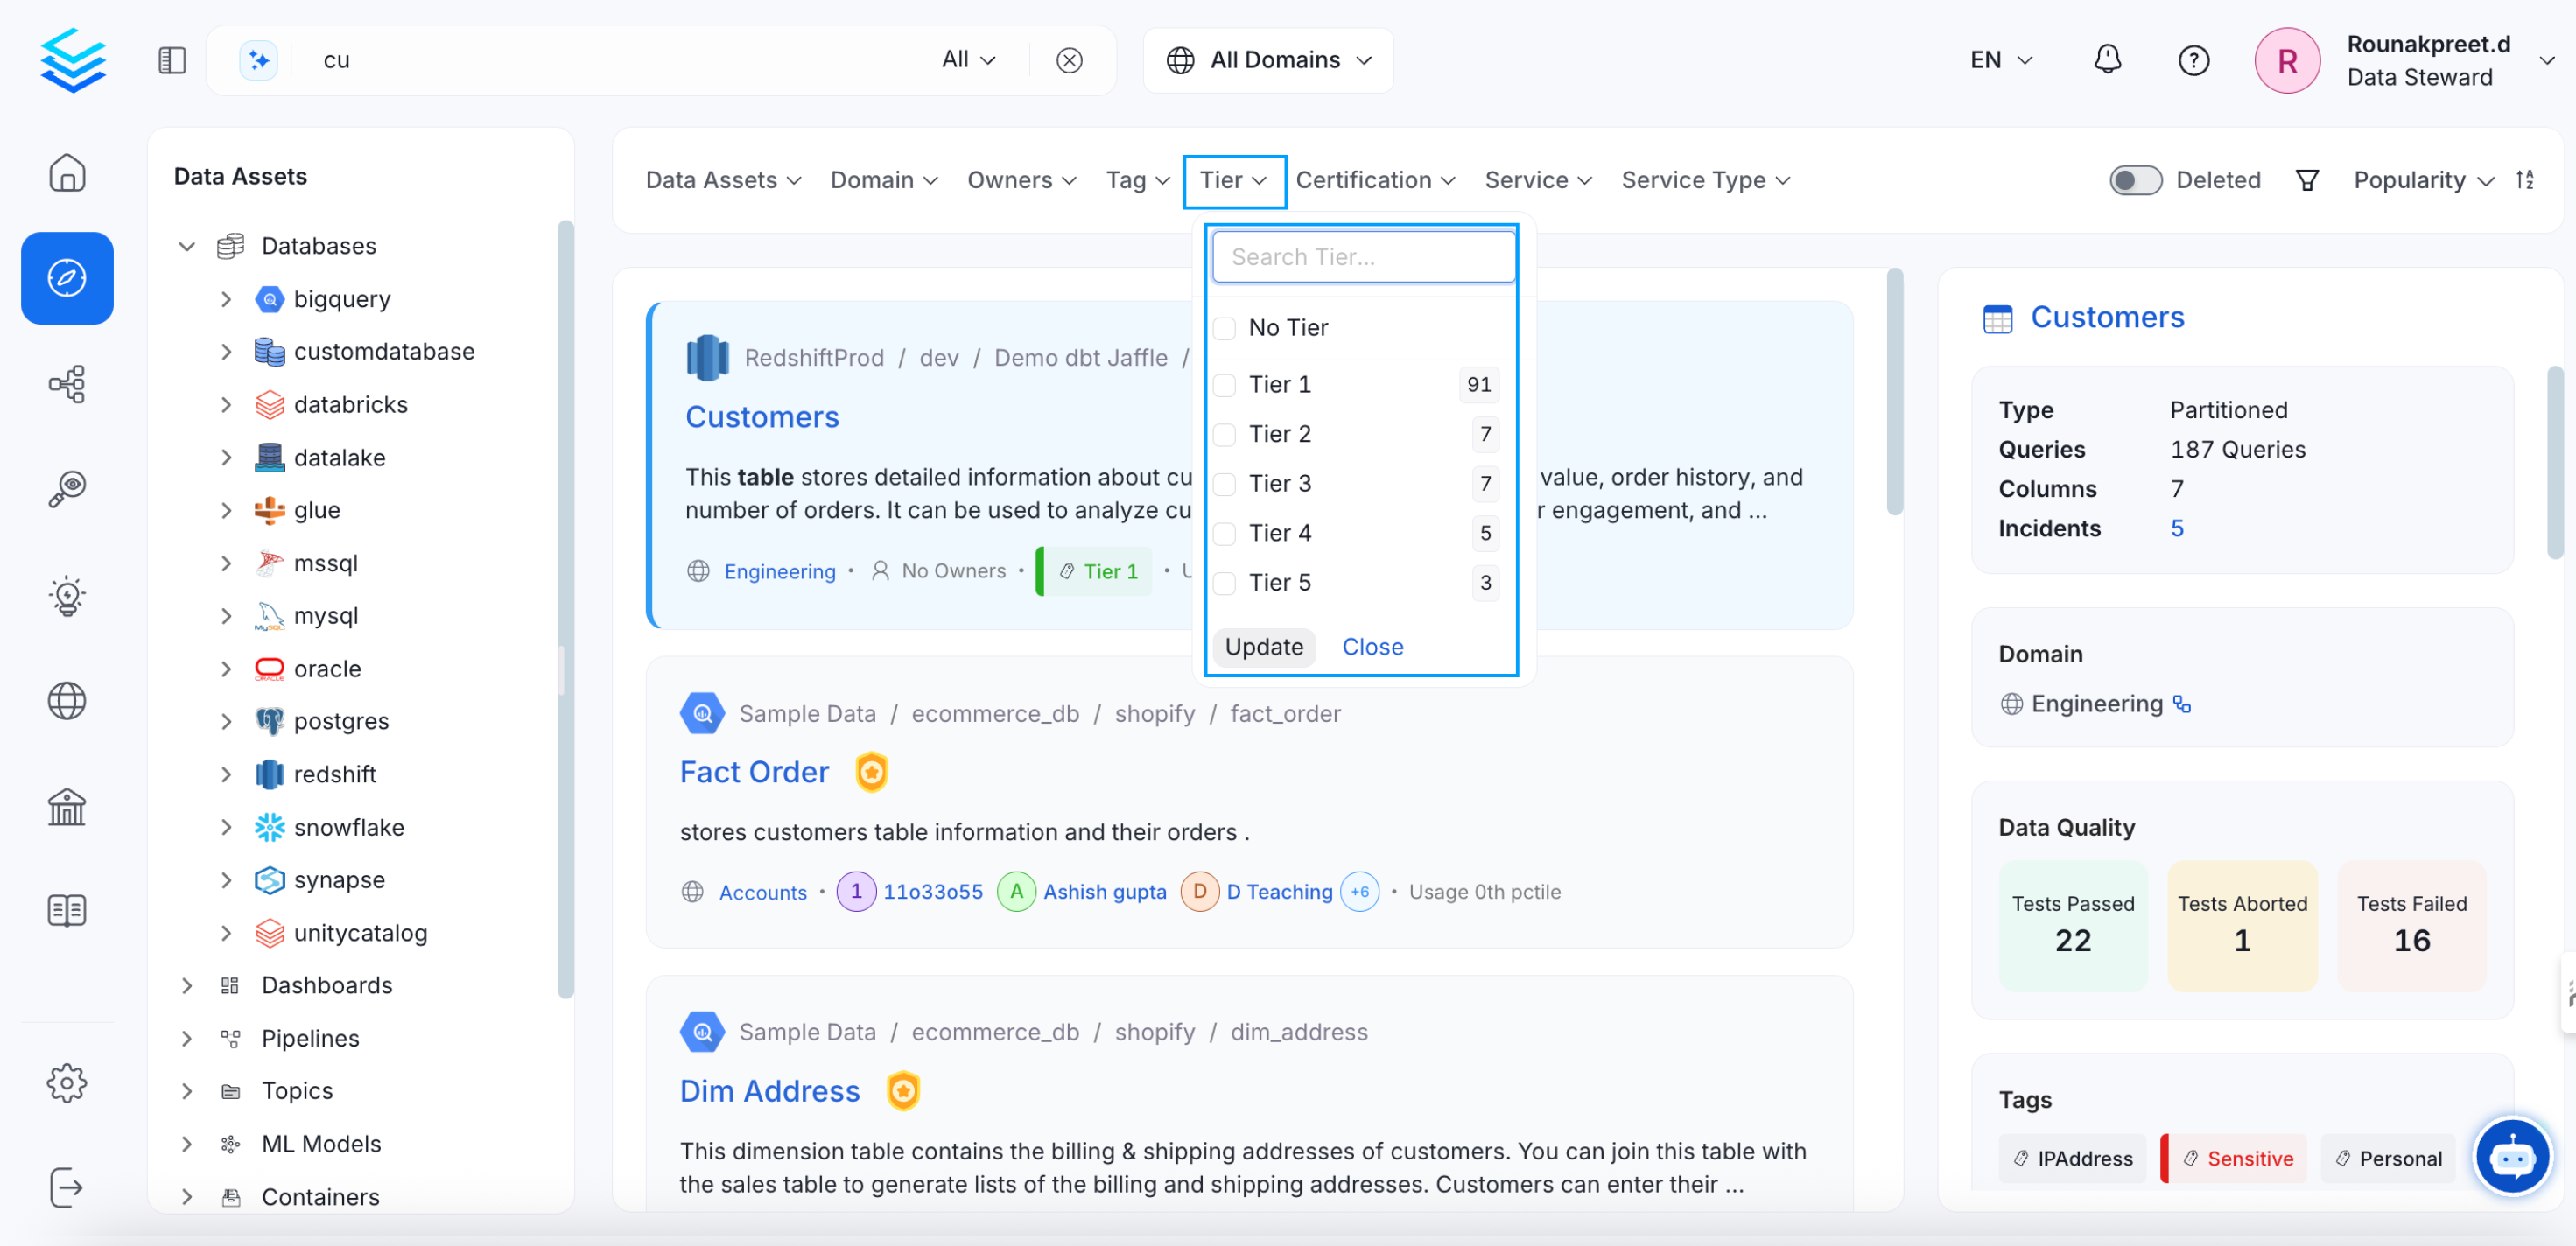
Task: Open the notifications bell icon
Action: [x=2107, y=60]
